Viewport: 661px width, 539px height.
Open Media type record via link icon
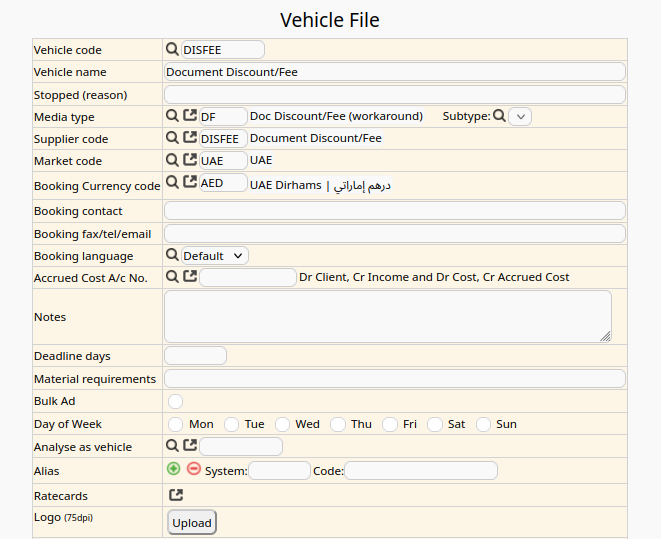click(190, 116)
